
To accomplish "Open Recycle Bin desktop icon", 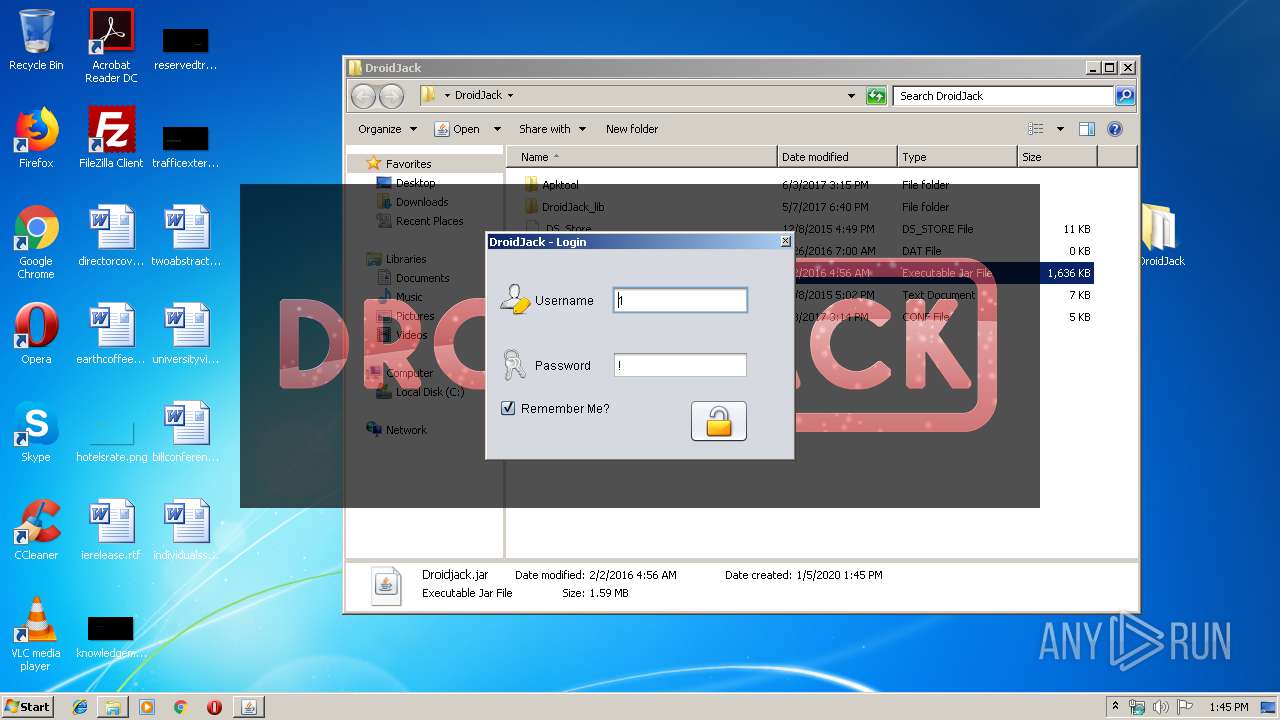I will pos(36,40).
